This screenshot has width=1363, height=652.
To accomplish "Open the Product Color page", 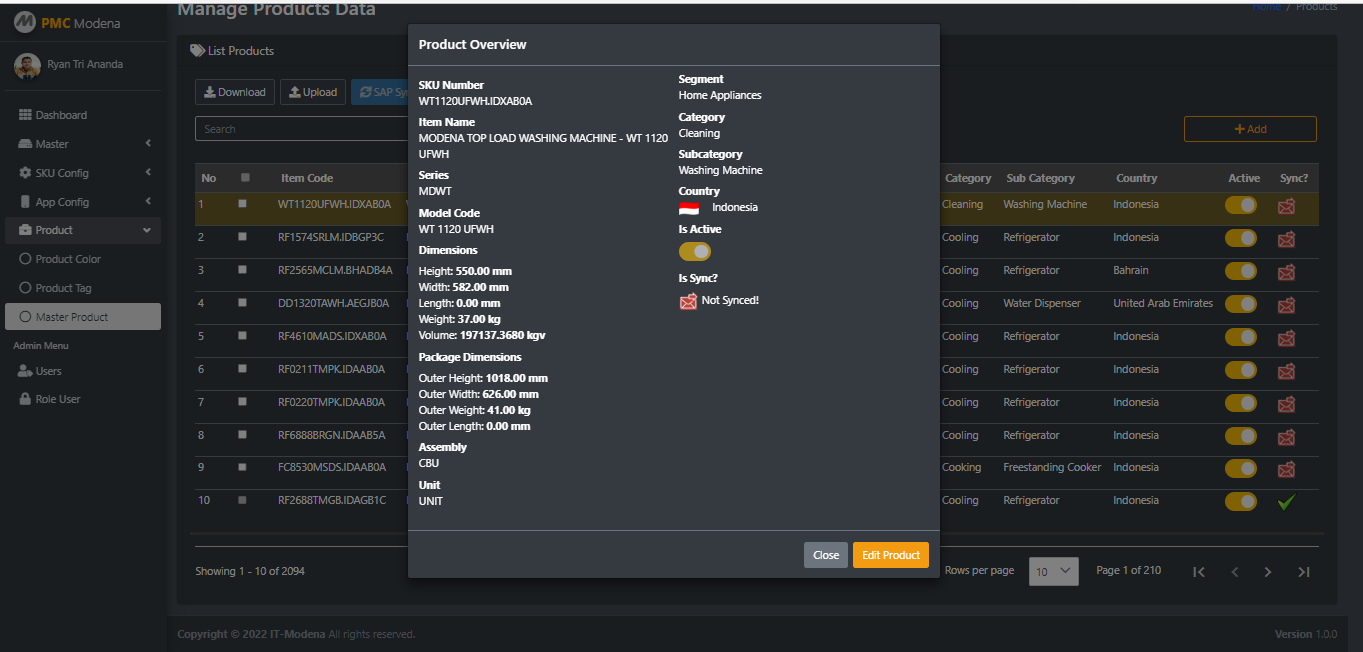I will pyautogui.click(x=85, y=259).
